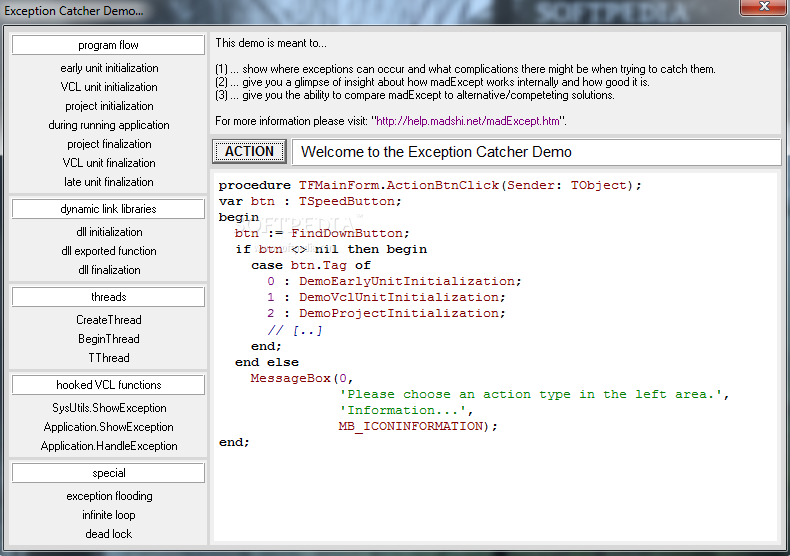Click 'MessageBox(0,' in the code
The height and width of the screenshot is (556, 790).
coord(302,378)
